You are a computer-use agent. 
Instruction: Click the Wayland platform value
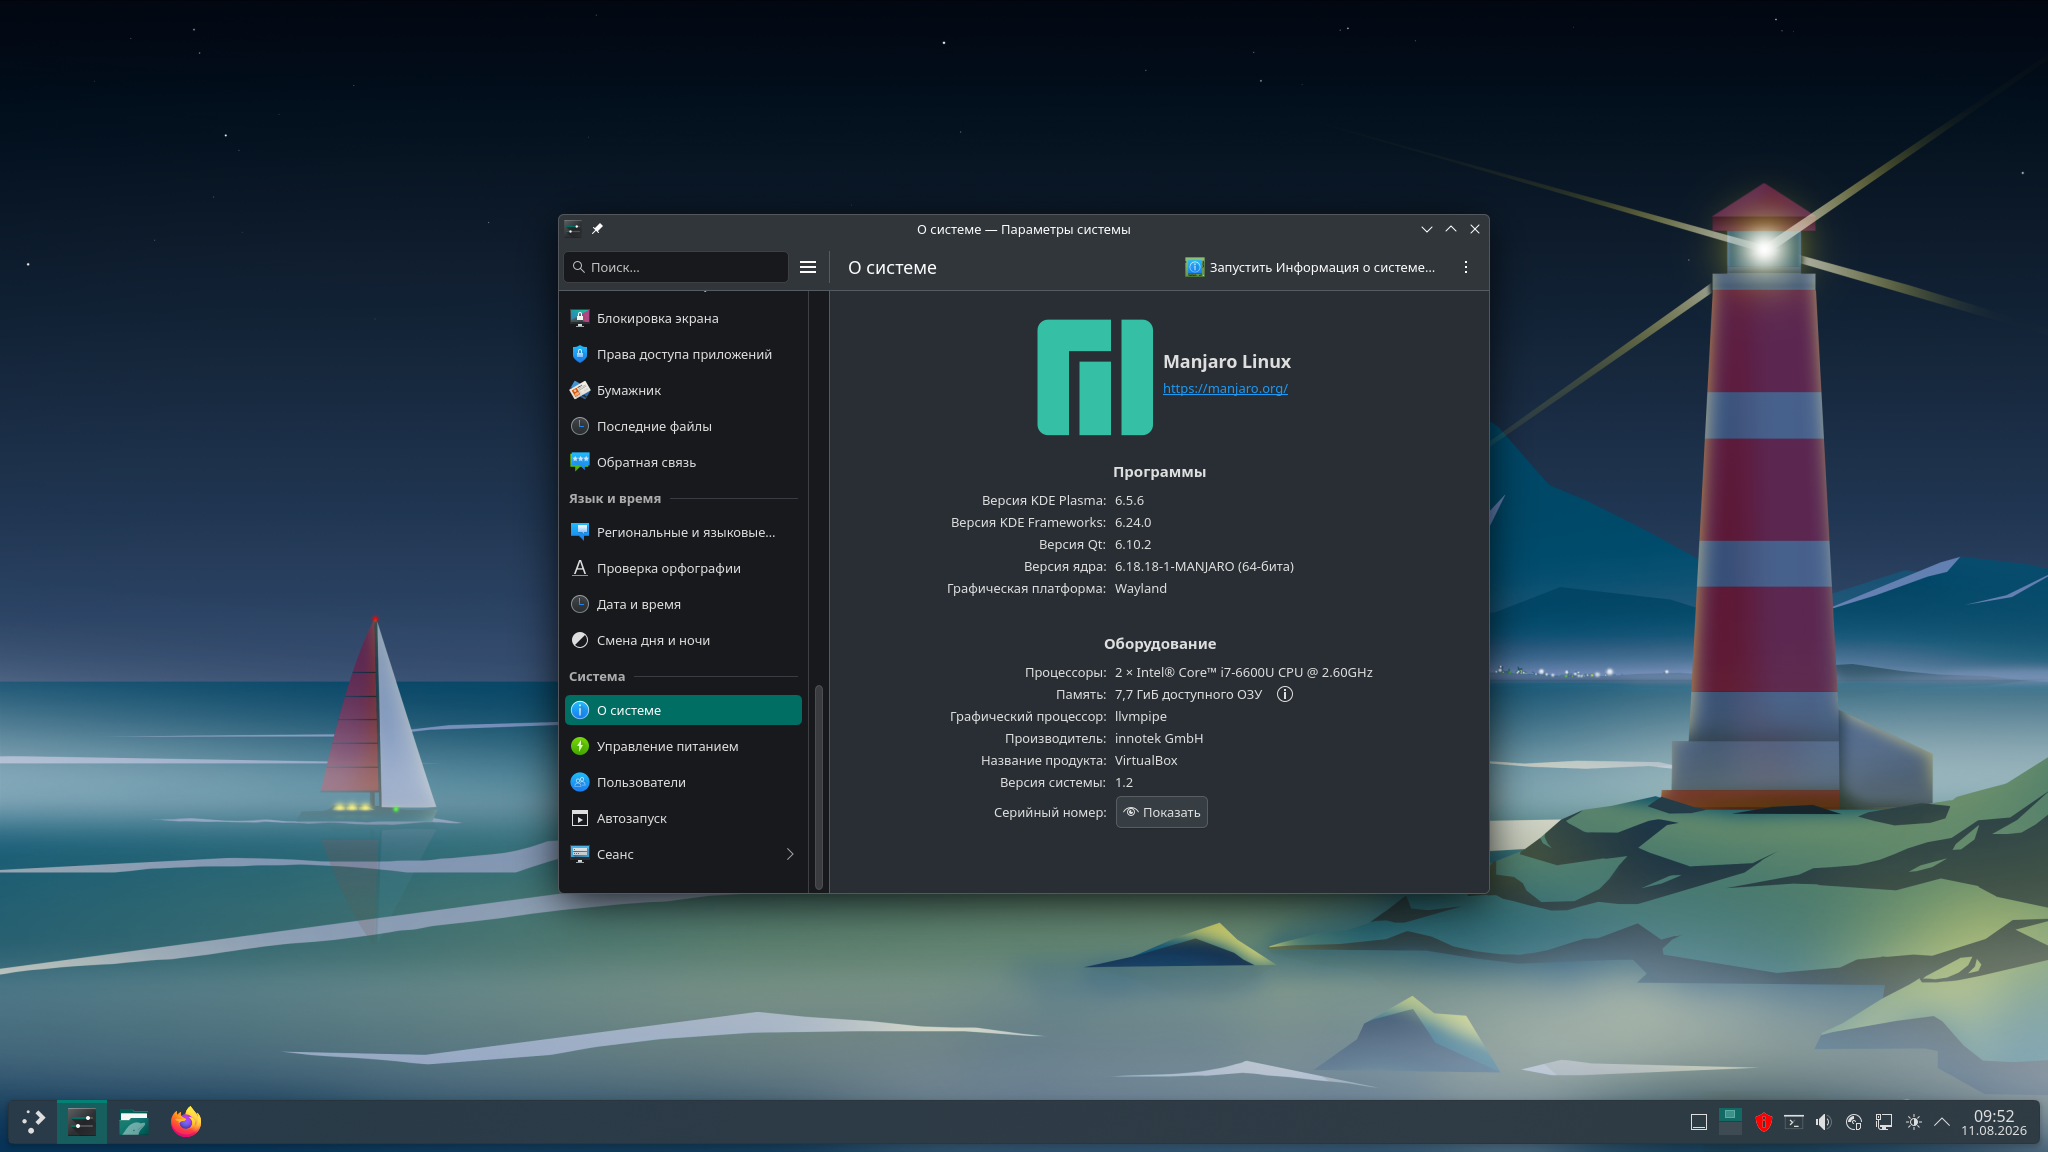[1141, 588]
